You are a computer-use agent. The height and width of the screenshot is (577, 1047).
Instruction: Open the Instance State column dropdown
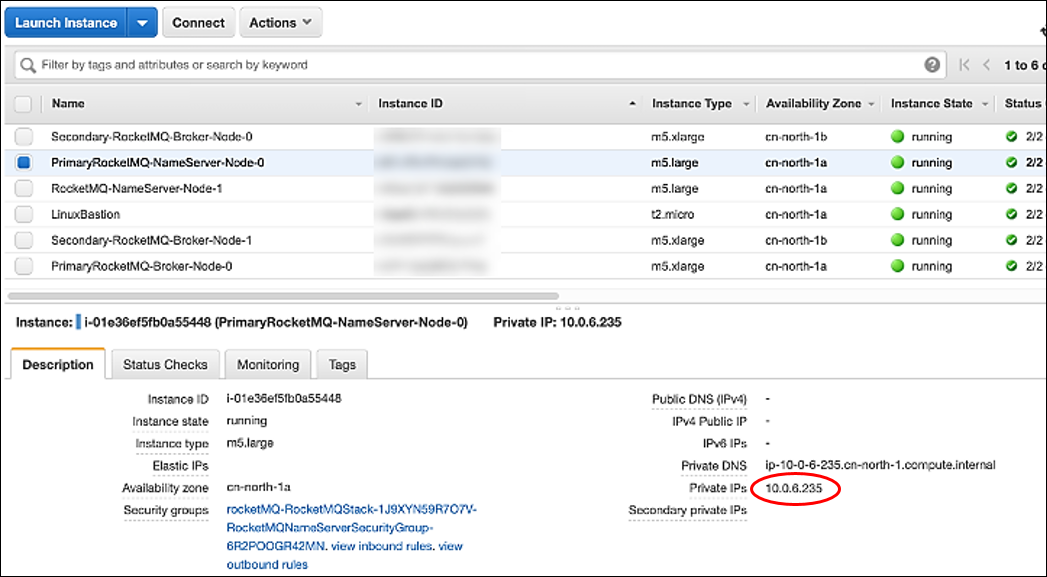click(x=985, y=104)
